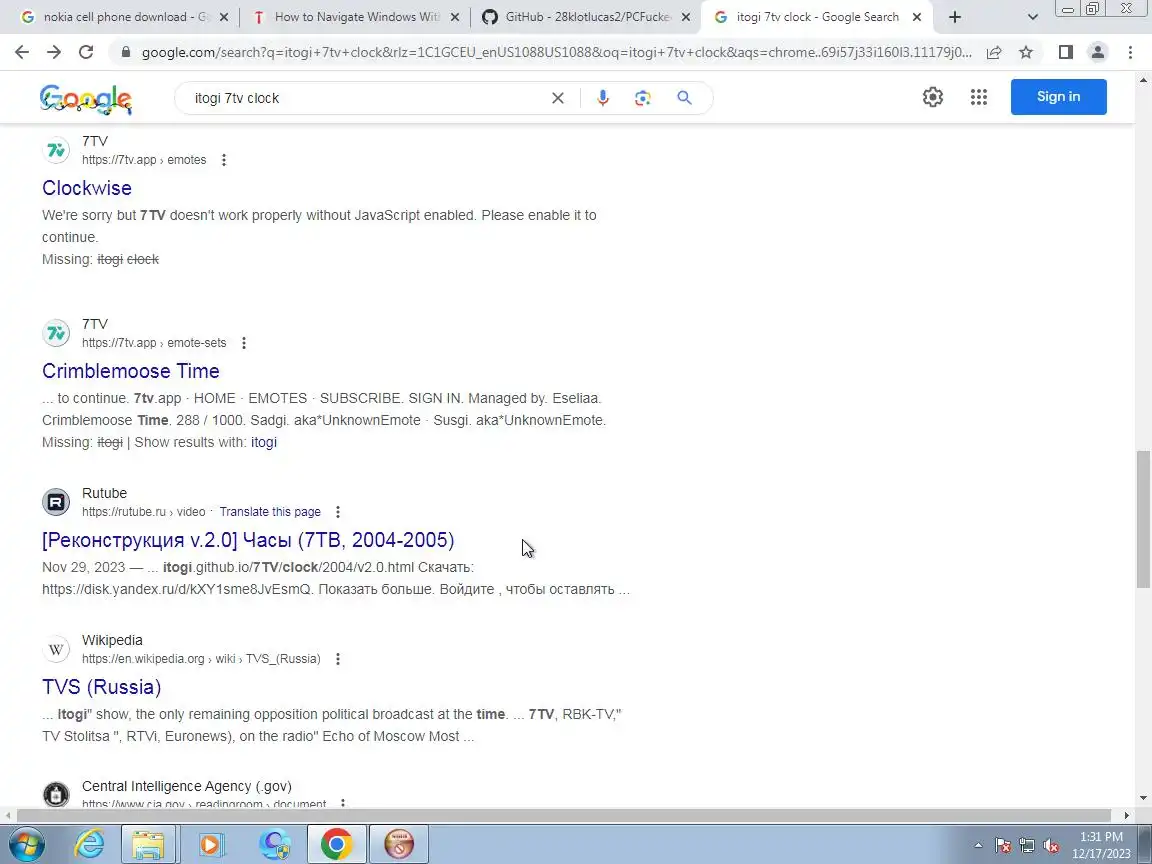
Task: Open the Rutube Часы 7ТВ result
Action: (248, 540)
